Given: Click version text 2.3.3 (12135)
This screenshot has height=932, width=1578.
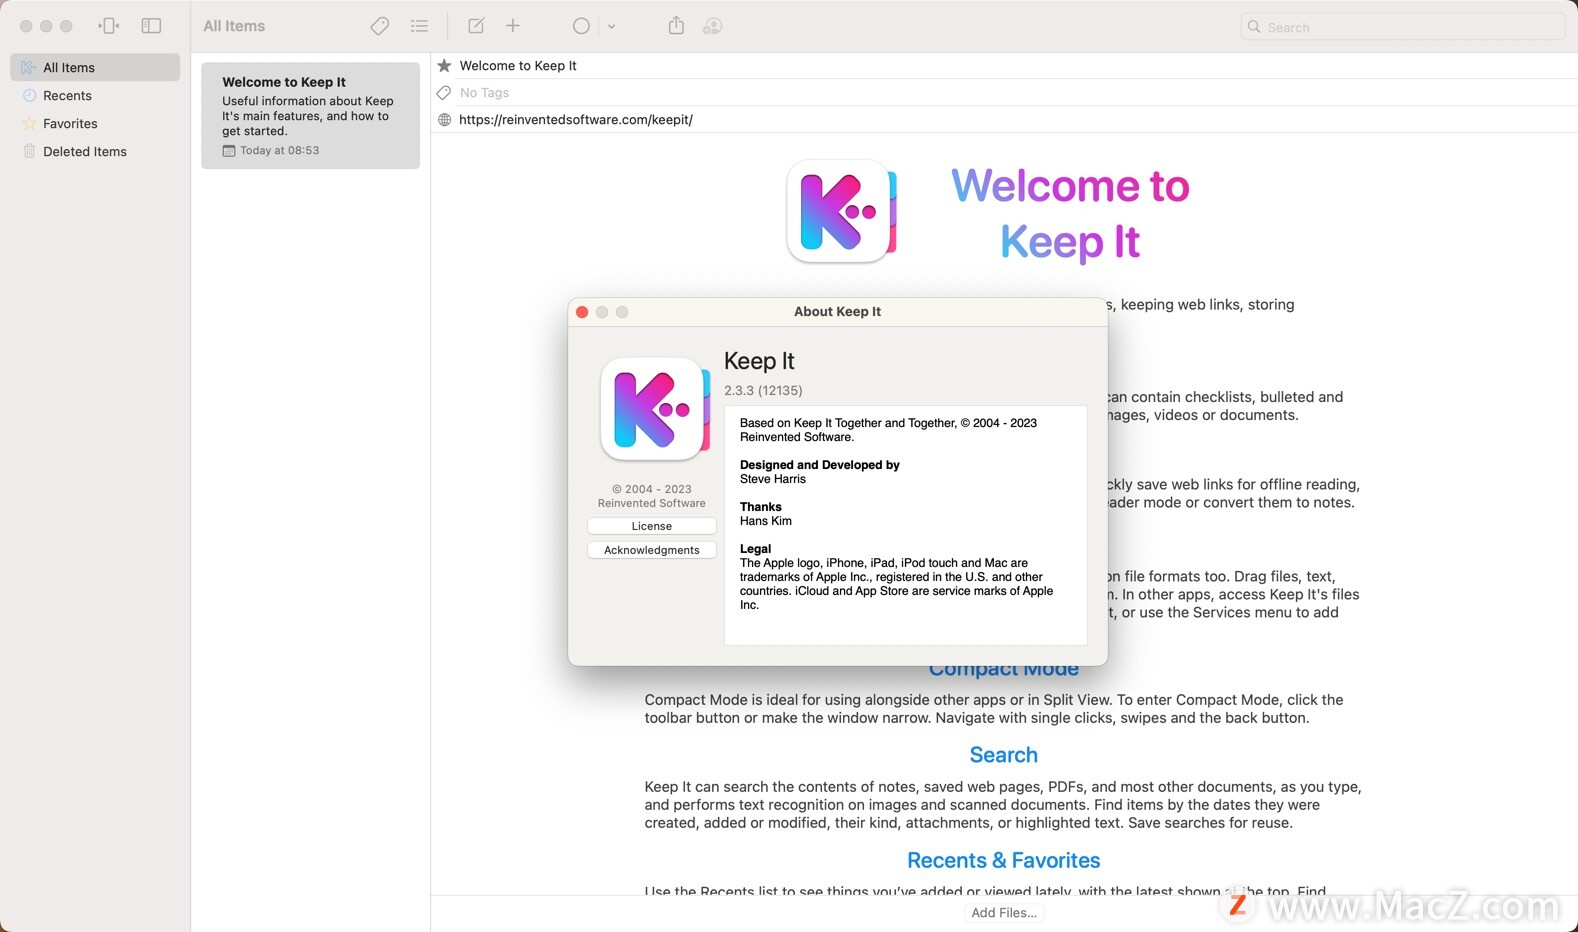Looking at the screenshot, I should (x=763, y=390).
